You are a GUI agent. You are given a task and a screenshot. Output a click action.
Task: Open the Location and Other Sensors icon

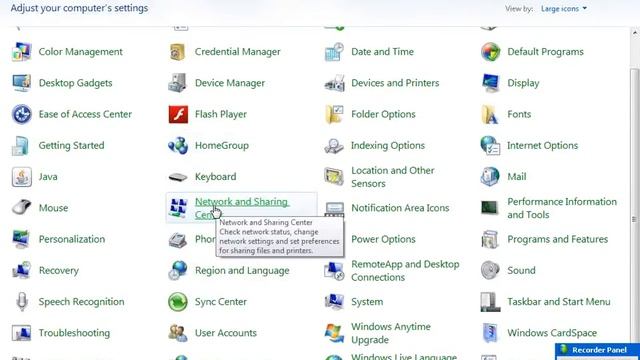(334, 177)
